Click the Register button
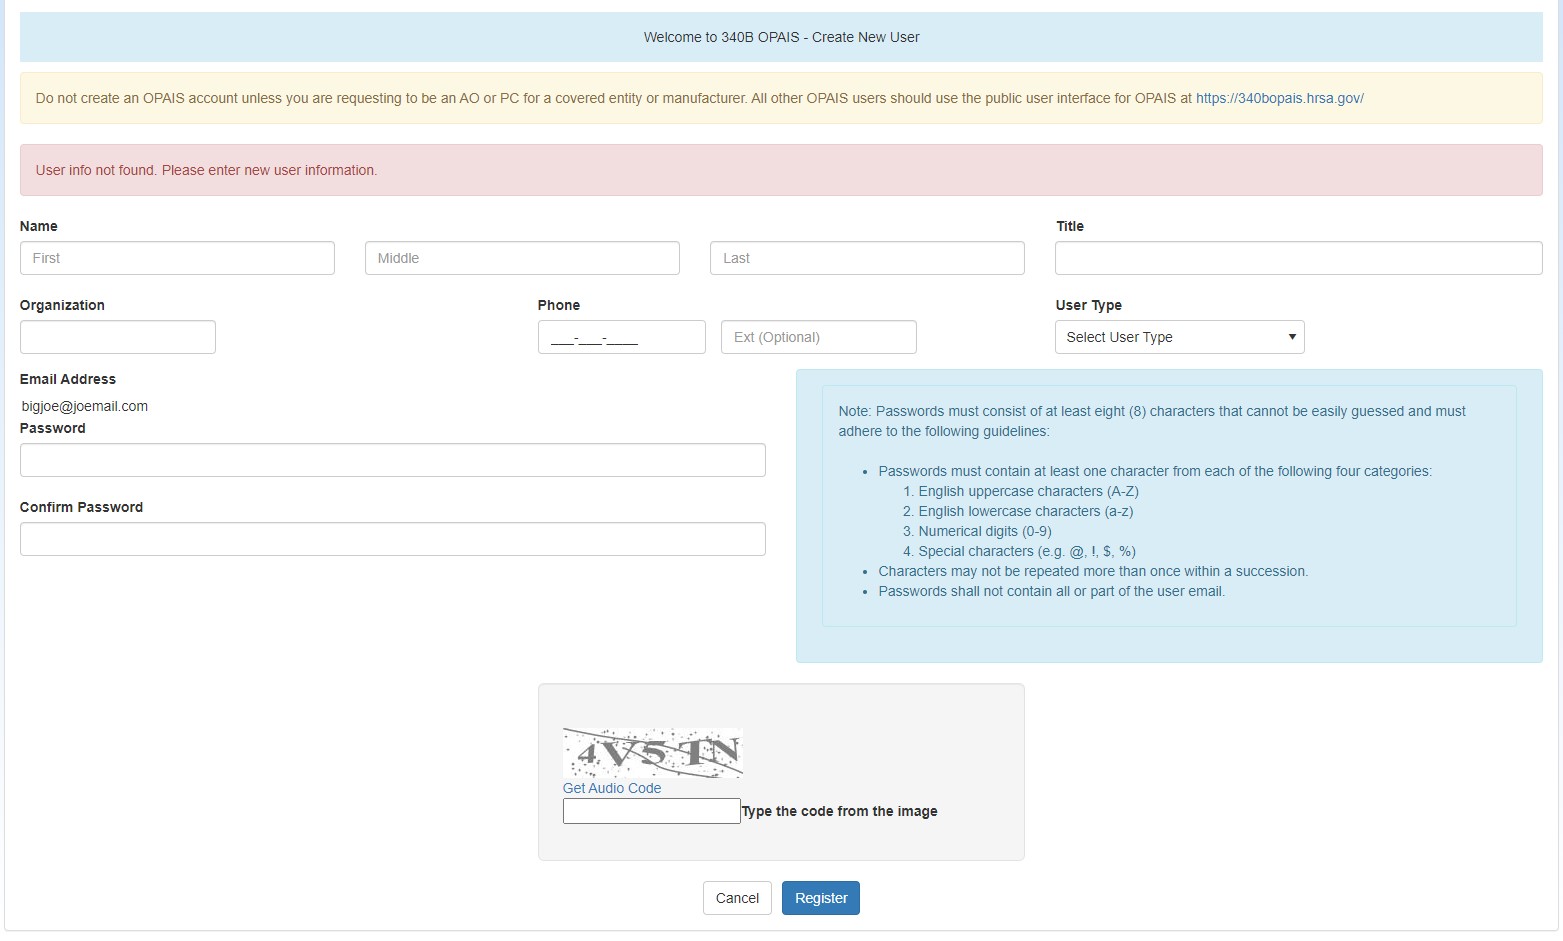Screen dimensions: 1563x941 click(821, 898)
